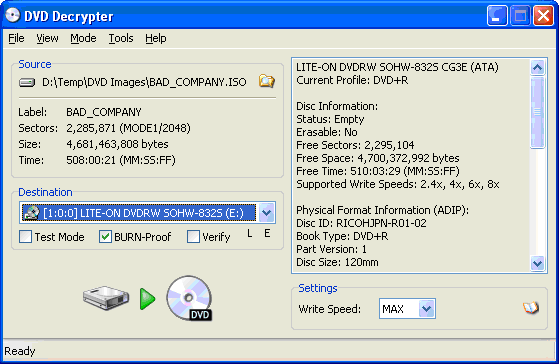Image resolution: width=559 pixels, height=364 pixels.
Task: Click 'LITE-ON DVDRW SOHW-832S CG3E (ATA)' header line
Action: 397,67
